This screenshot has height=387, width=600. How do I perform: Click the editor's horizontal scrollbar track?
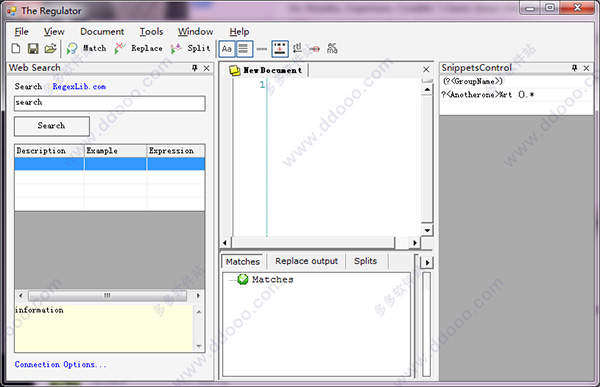(x=314, y=243)
